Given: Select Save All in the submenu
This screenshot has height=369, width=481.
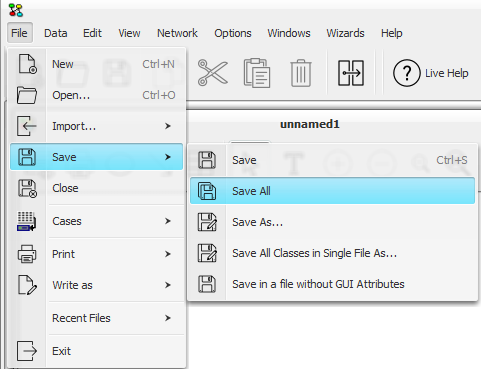Looking at the screenshot, I should point(332,191).
